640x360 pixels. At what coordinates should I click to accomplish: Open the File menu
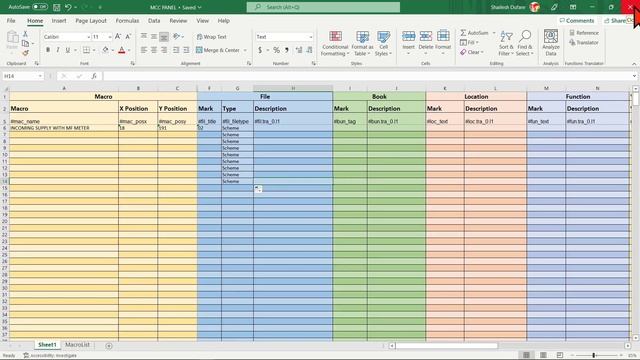tap(11, 20)
